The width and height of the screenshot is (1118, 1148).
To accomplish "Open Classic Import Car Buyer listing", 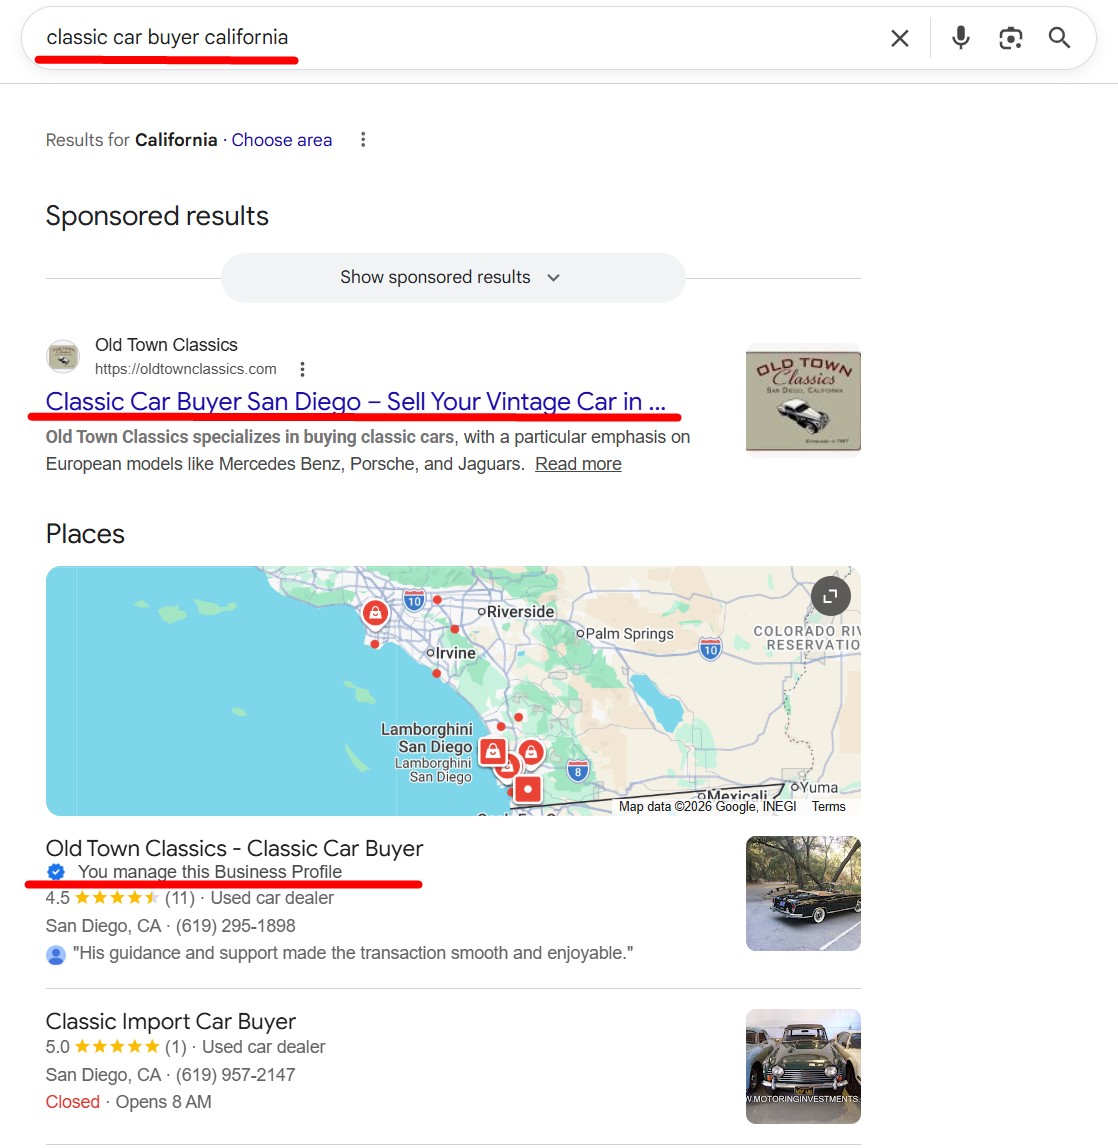I will click(x=171, y=1022).
